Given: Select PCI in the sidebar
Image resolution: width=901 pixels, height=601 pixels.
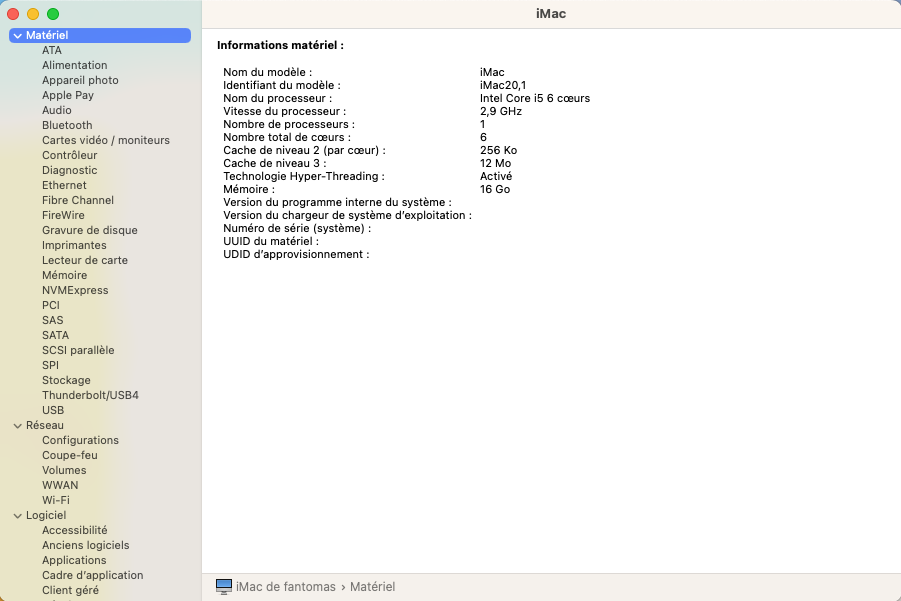Looking at the screenshot, I should click(x=51, y=305).
